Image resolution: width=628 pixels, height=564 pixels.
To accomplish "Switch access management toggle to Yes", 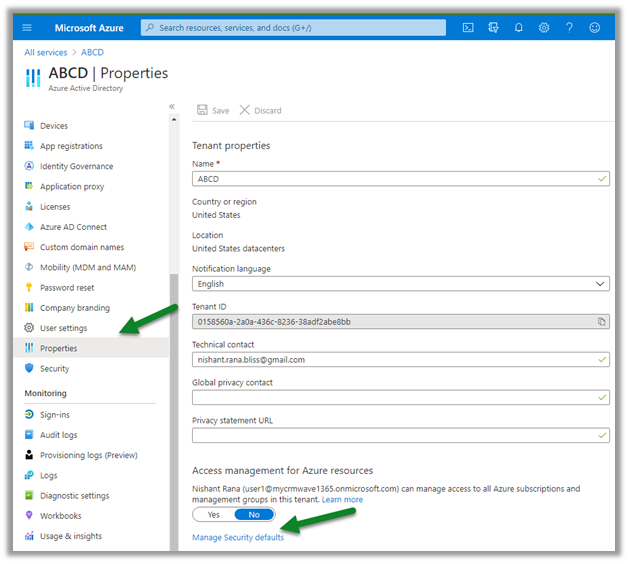I will click(213, 514).
